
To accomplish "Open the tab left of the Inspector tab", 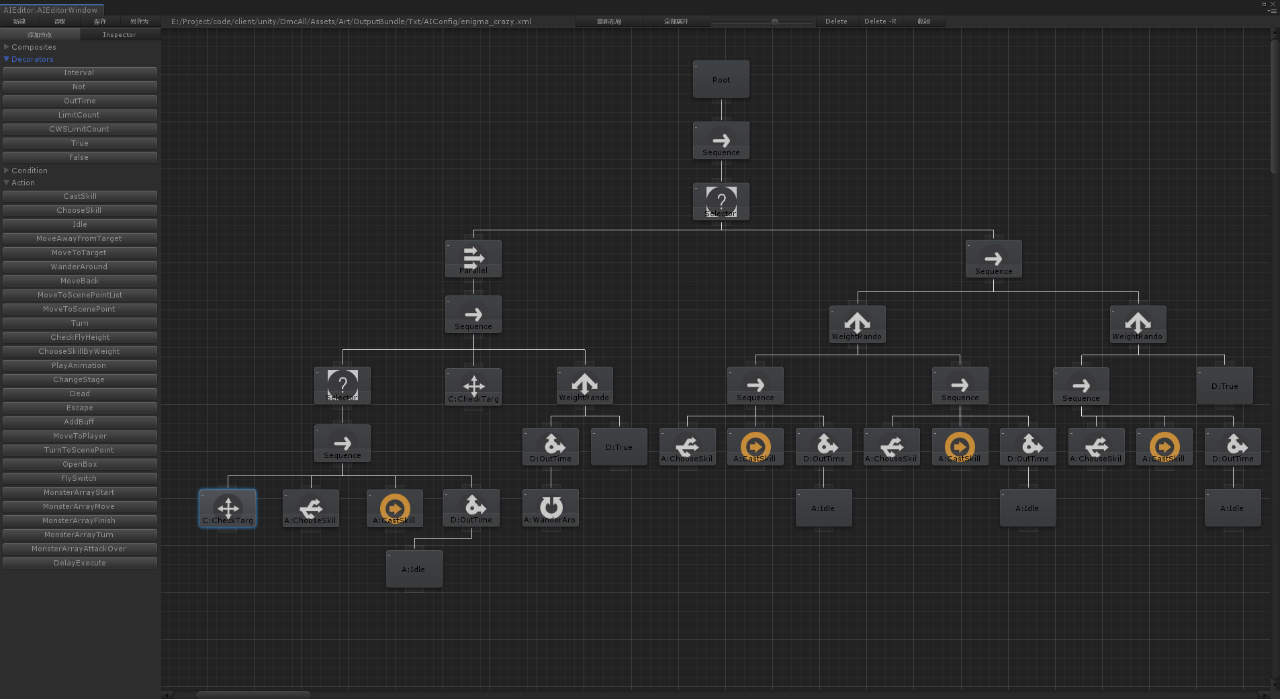I will pyautogui.click(x=40, y=34).
